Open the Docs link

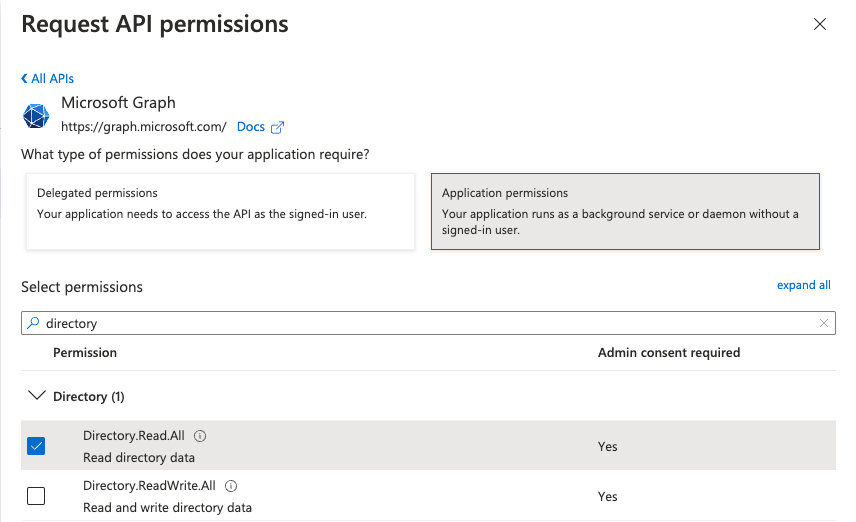click(251, 127)
